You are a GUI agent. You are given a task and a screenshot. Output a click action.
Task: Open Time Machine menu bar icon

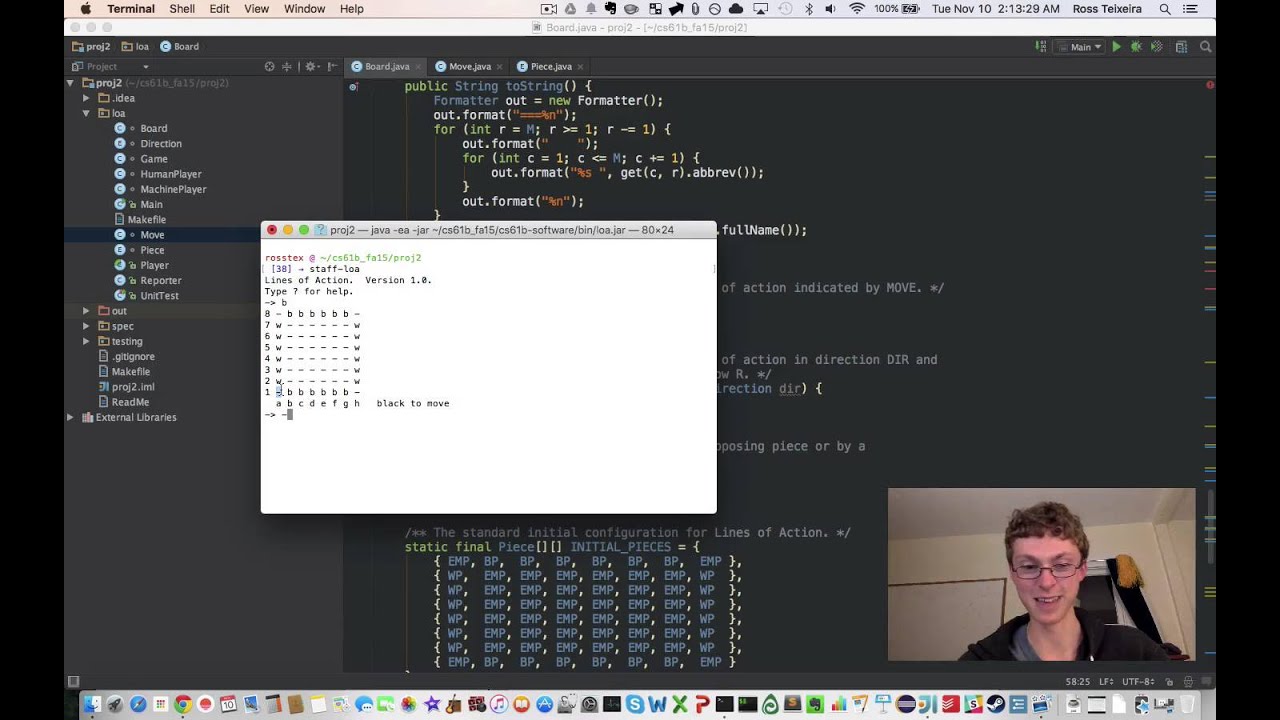pos(785,9)
